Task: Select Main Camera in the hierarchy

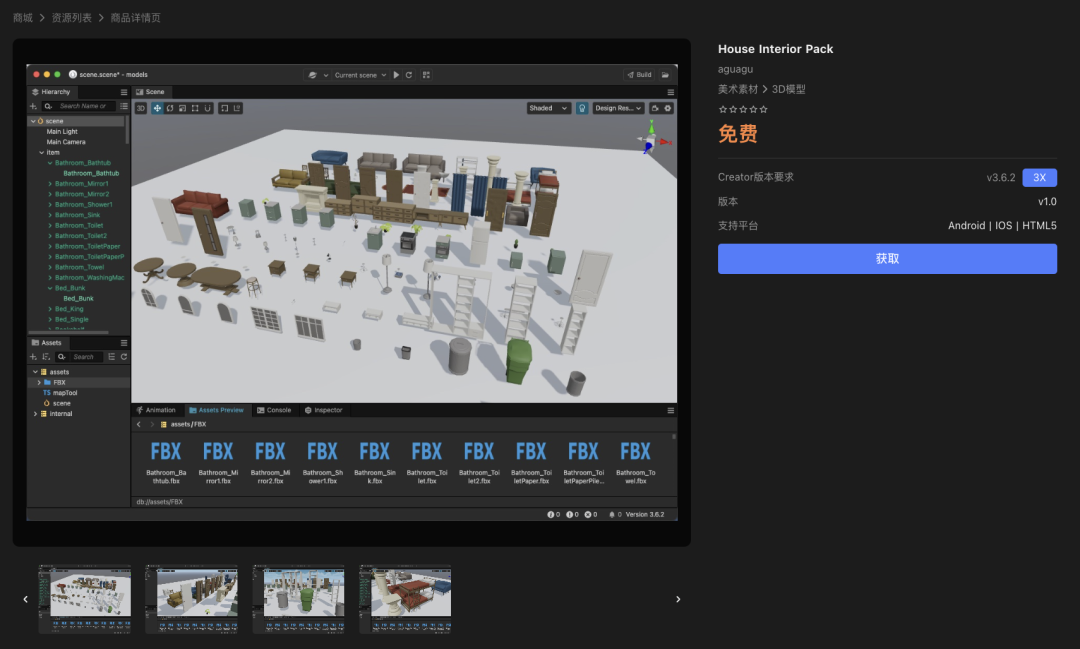Action: tap(66, 142)
